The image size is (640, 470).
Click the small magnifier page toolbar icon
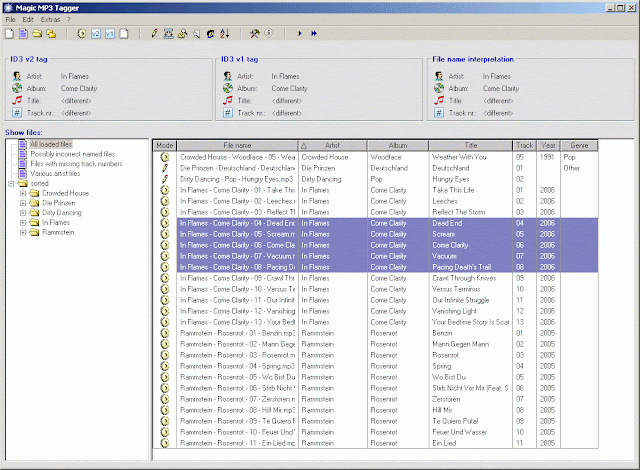click(196, 33)
